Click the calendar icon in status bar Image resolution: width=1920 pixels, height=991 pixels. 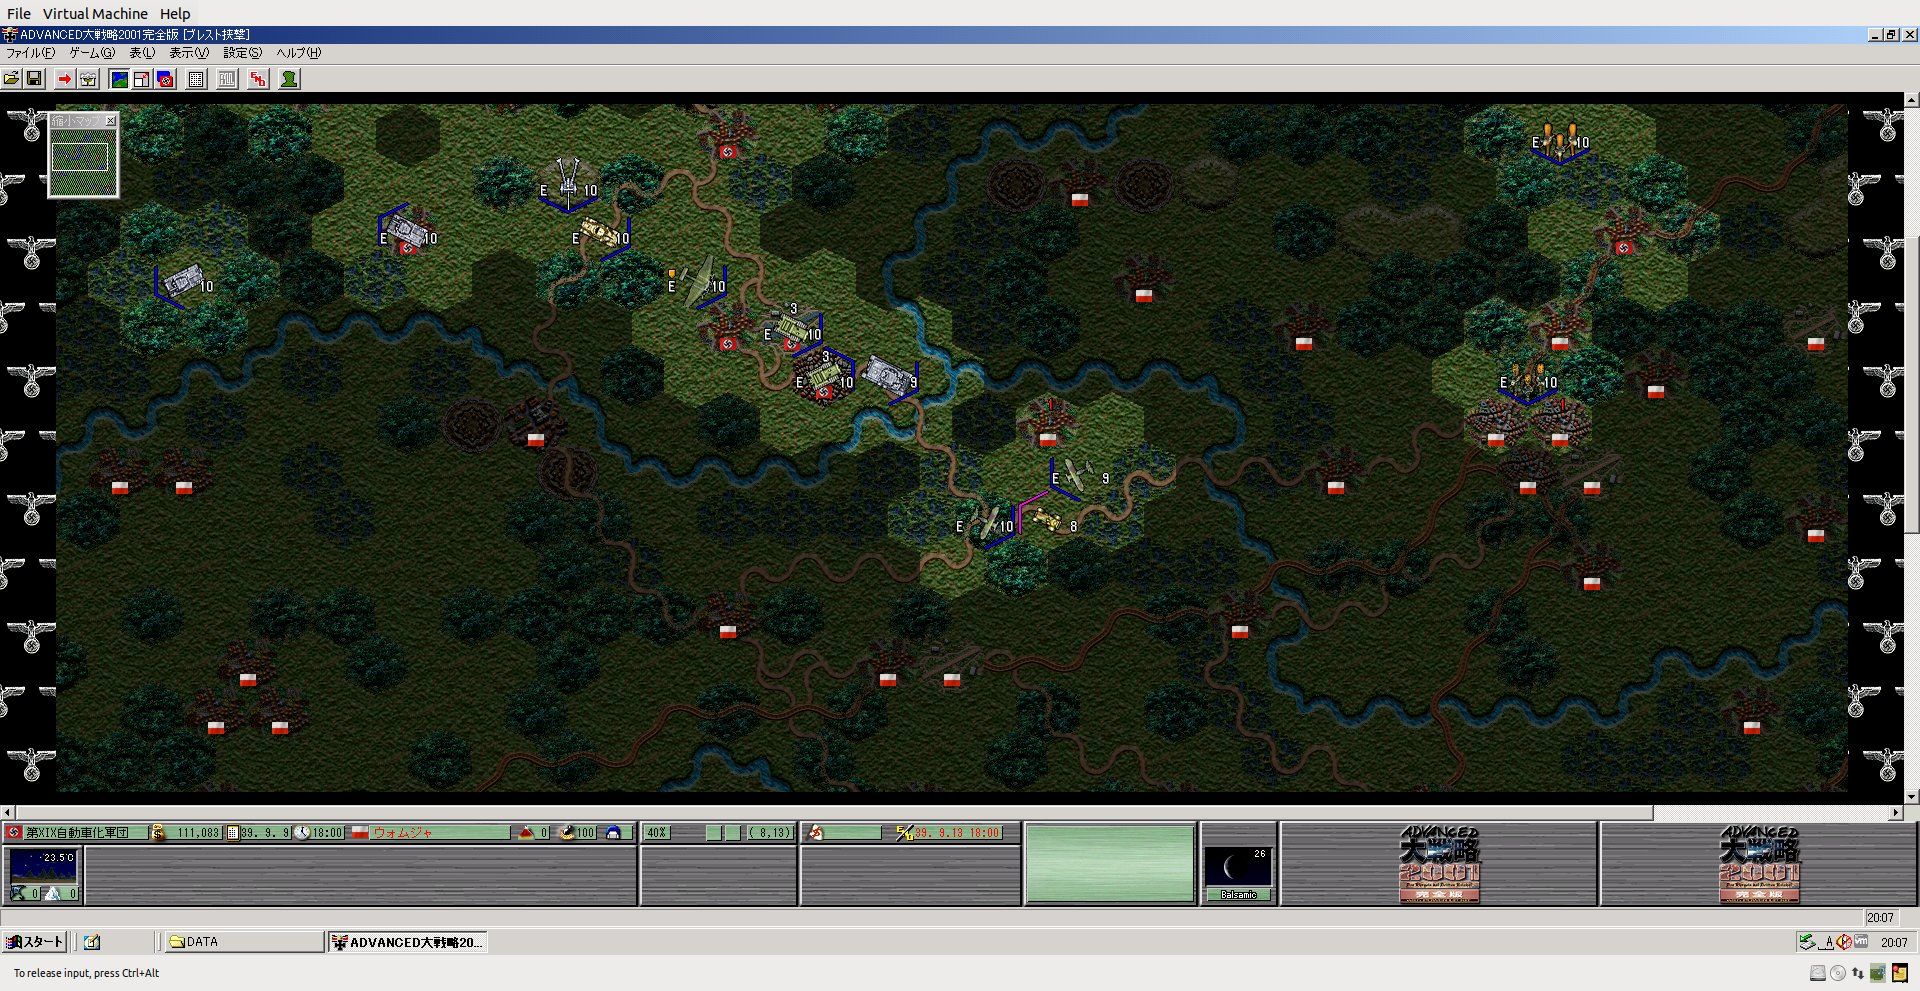[233, 832]
